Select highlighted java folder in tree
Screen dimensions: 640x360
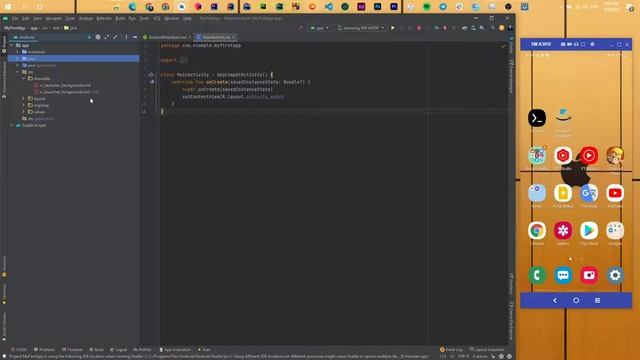[73, 58]
